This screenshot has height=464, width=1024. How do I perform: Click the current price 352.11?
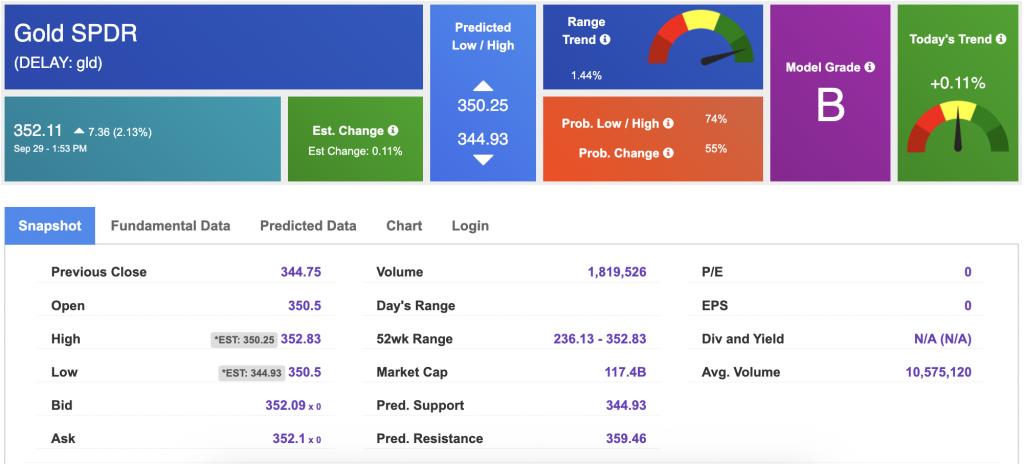pyautogui.click(x=38, y=131)
